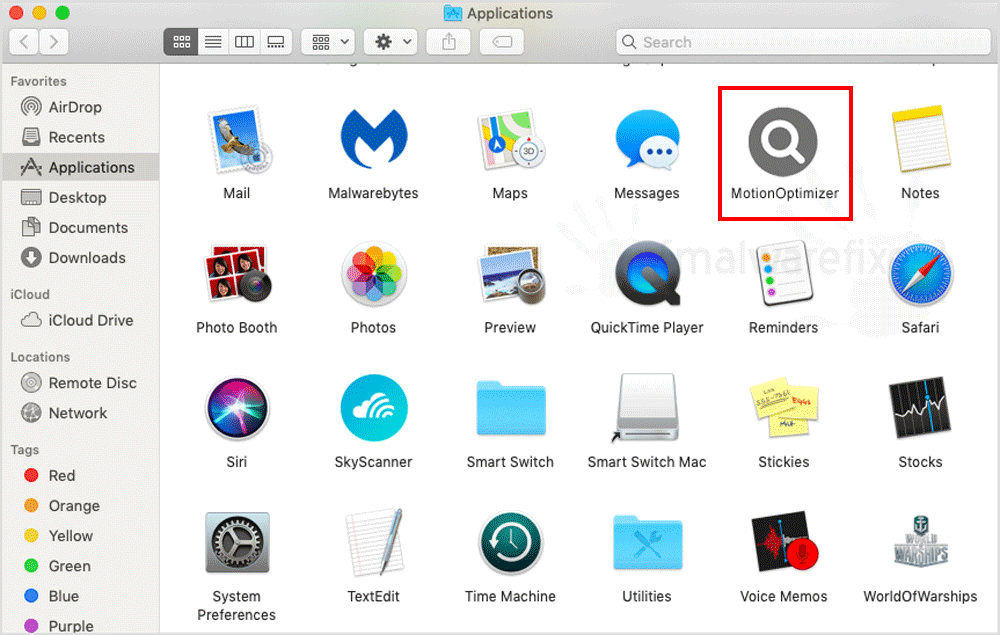Select the Stickies app icon
The height and width of the screenshot is (635, 1000).
pos(784,408)
